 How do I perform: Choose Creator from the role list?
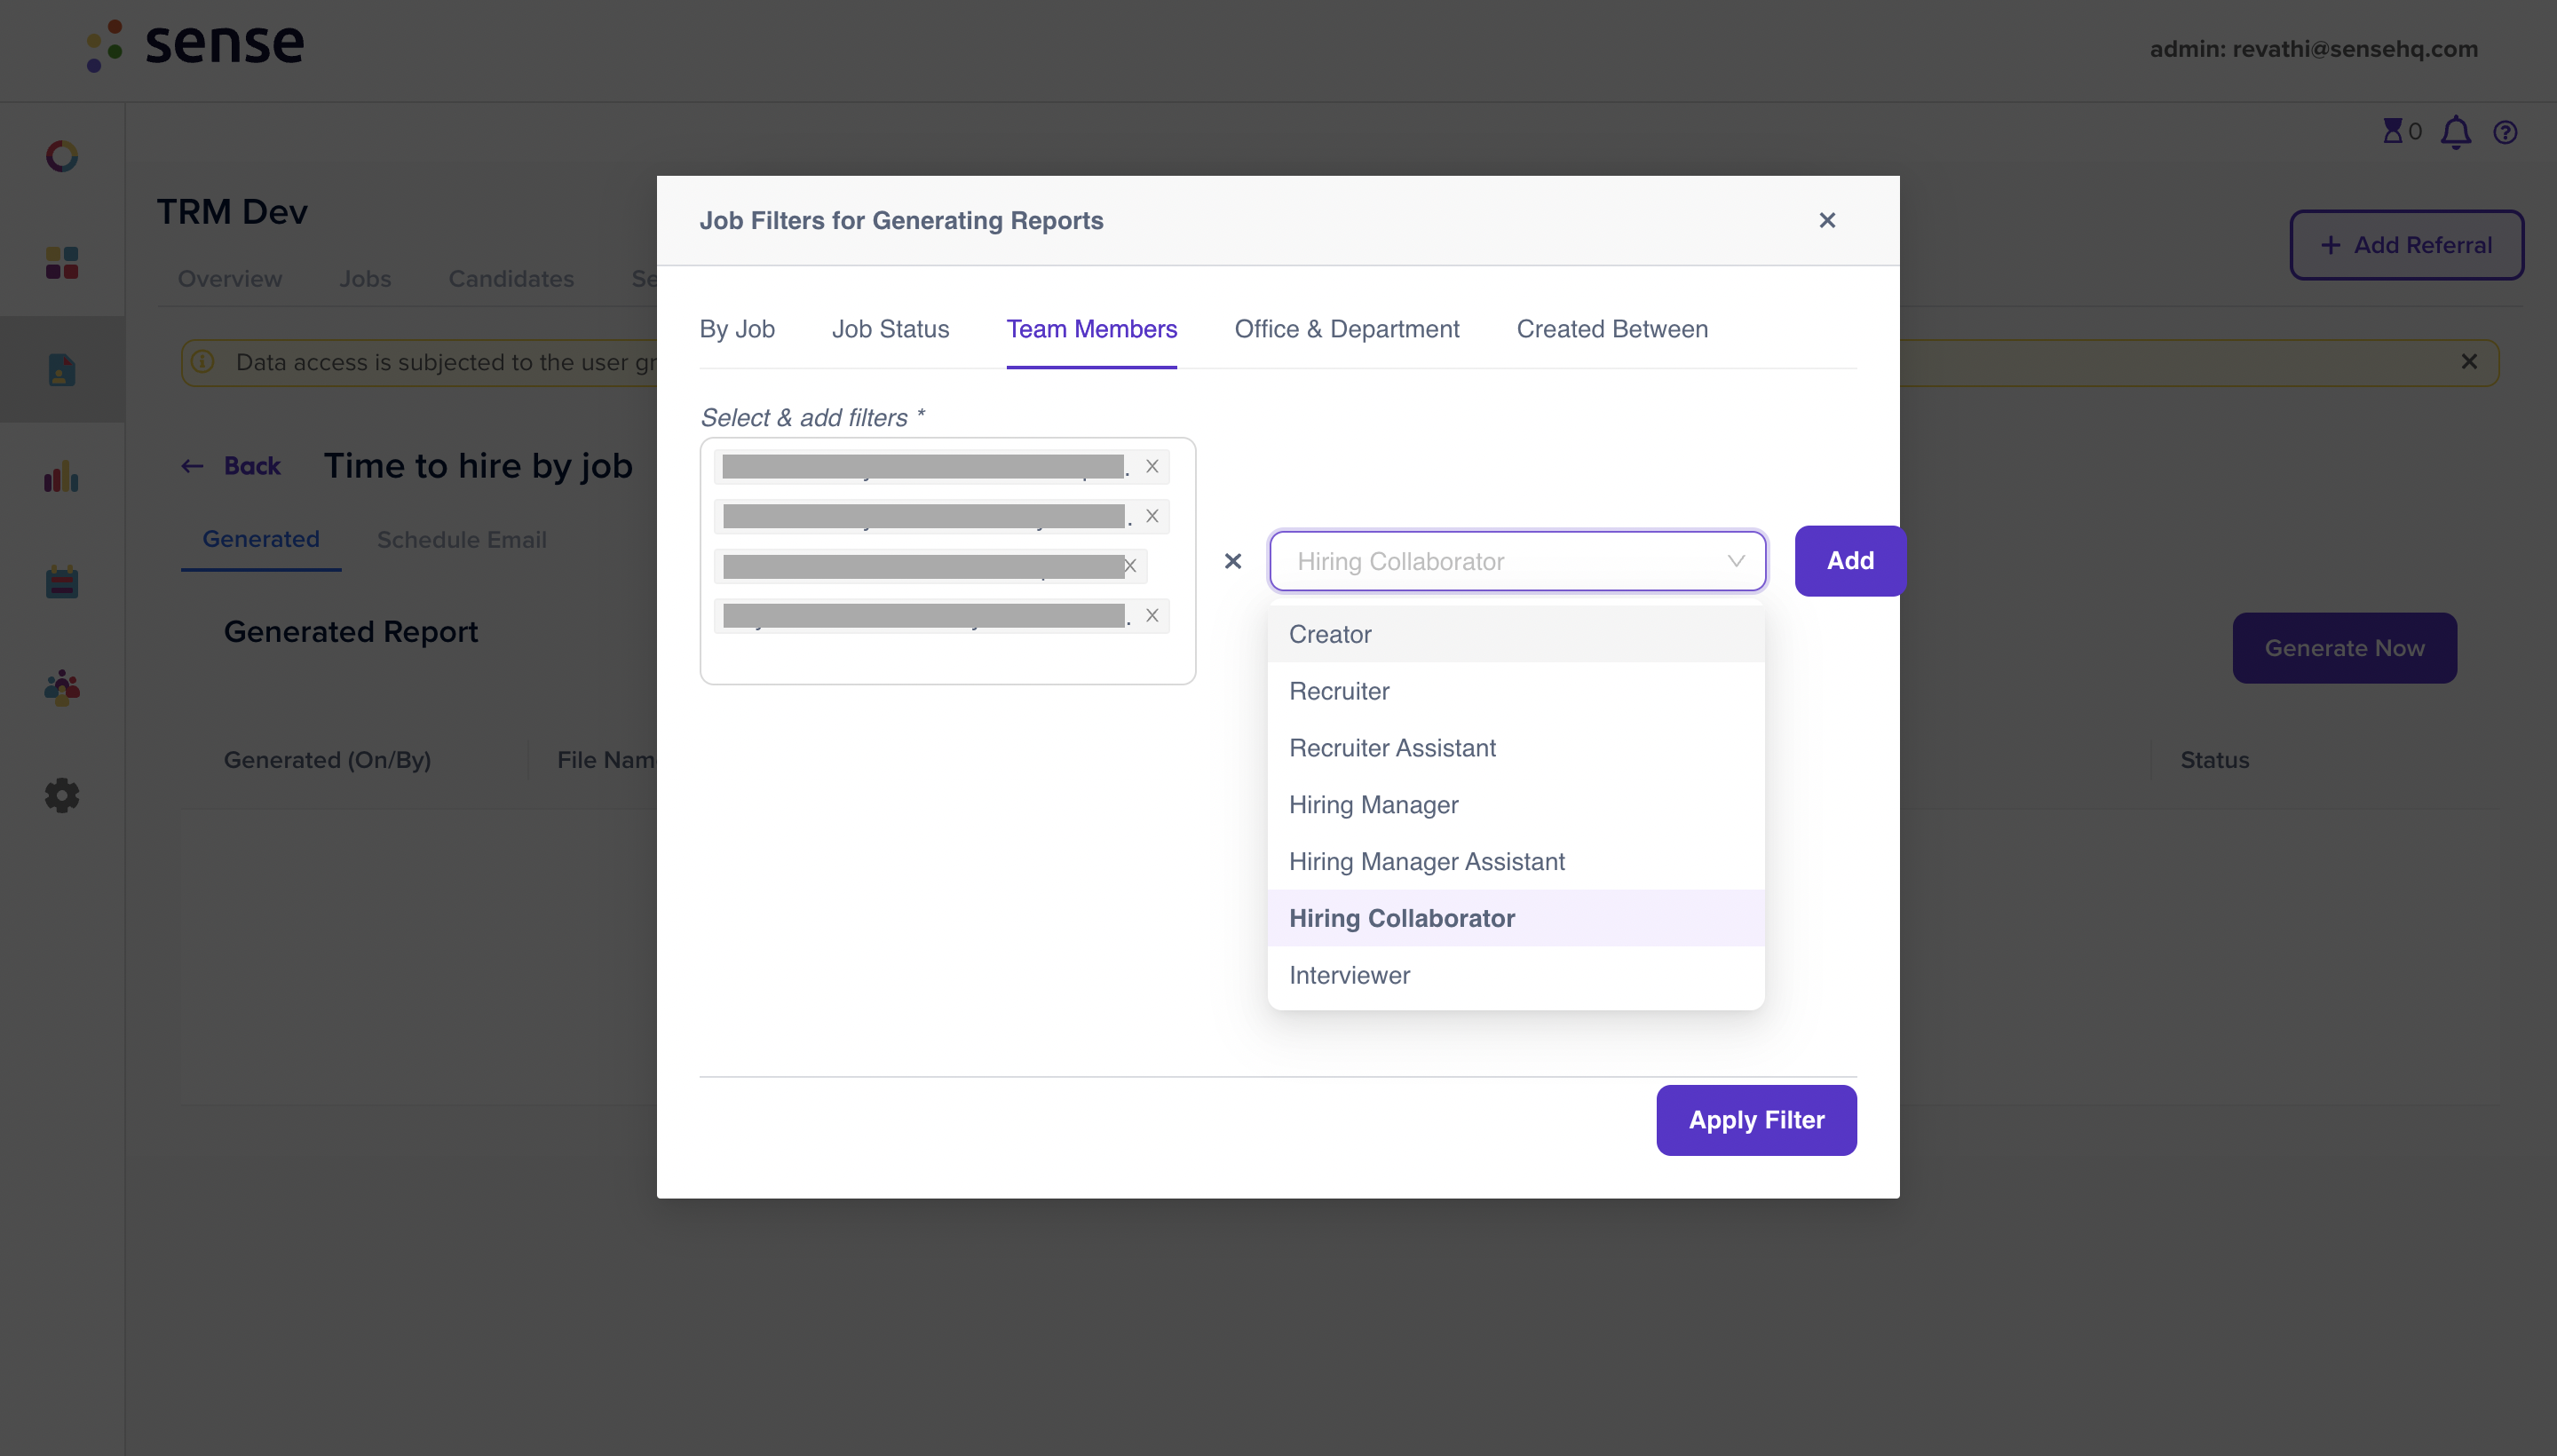point(1515,634)
